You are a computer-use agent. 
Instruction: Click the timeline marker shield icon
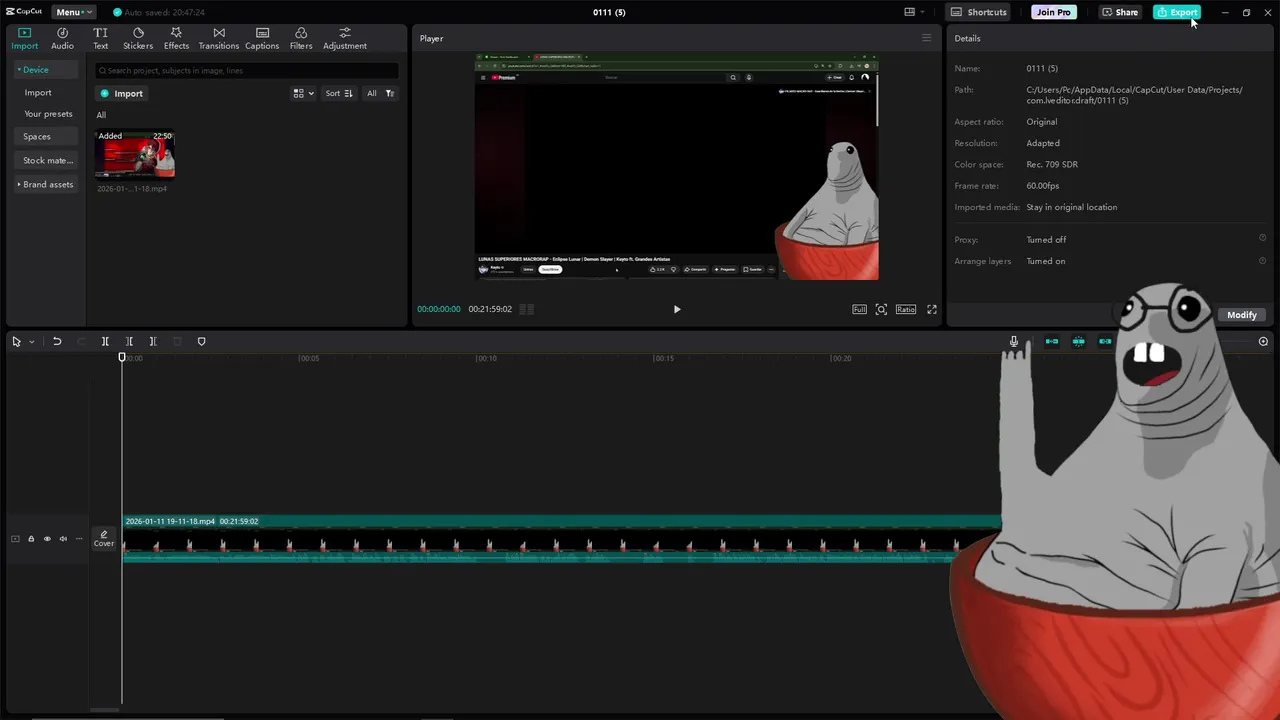pos(201,342)
